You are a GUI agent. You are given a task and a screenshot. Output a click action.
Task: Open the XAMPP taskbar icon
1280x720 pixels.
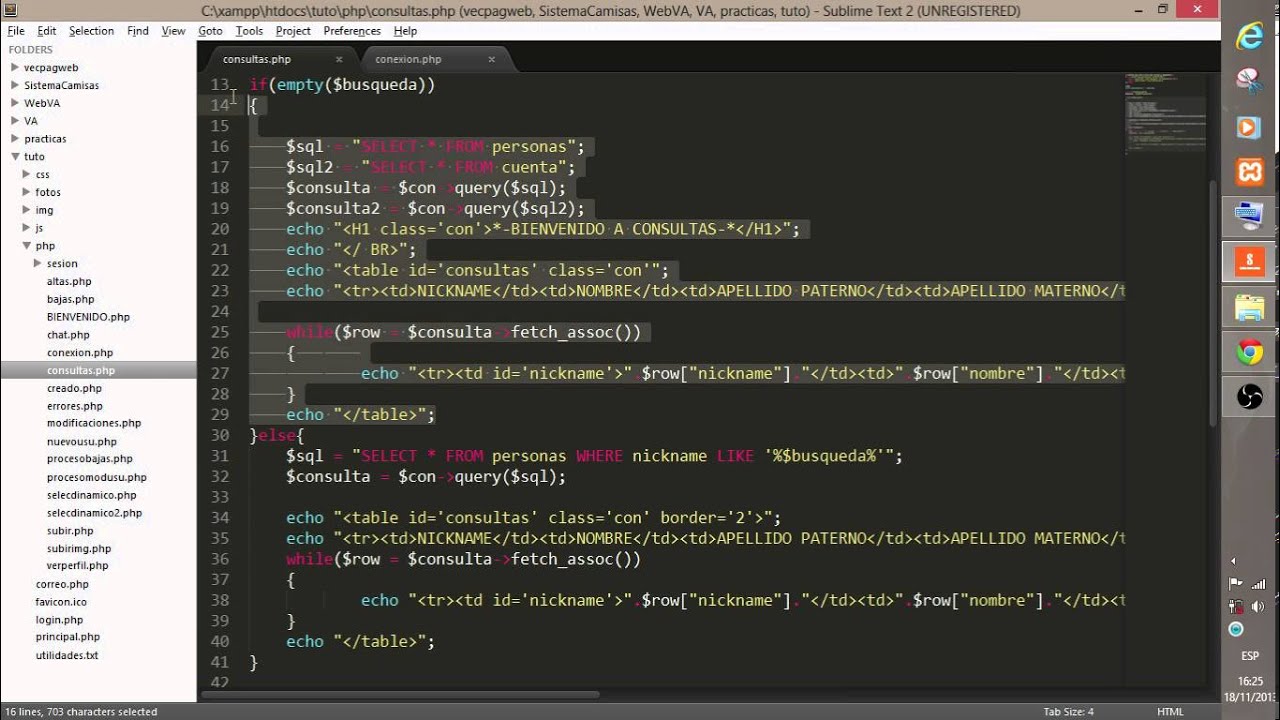tap(1249, 172)
